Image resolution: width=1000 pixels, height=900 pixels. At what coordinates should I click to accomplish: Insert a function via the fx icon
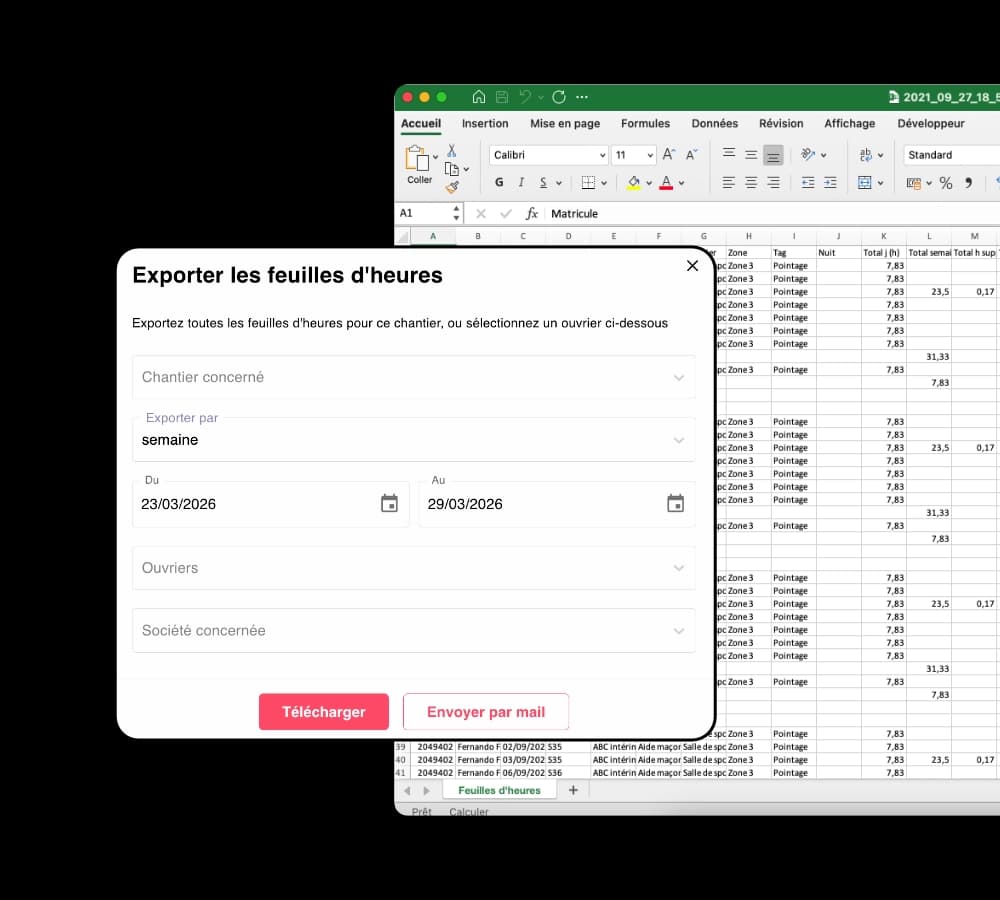coord(533,214)
